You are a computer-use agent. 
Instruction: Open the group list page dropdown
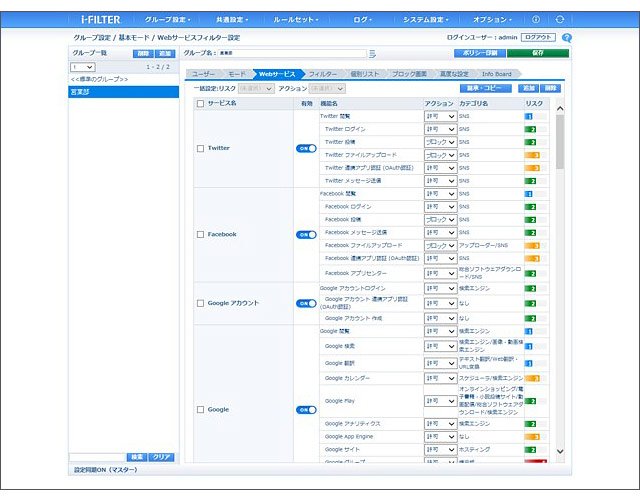(83, 67)
